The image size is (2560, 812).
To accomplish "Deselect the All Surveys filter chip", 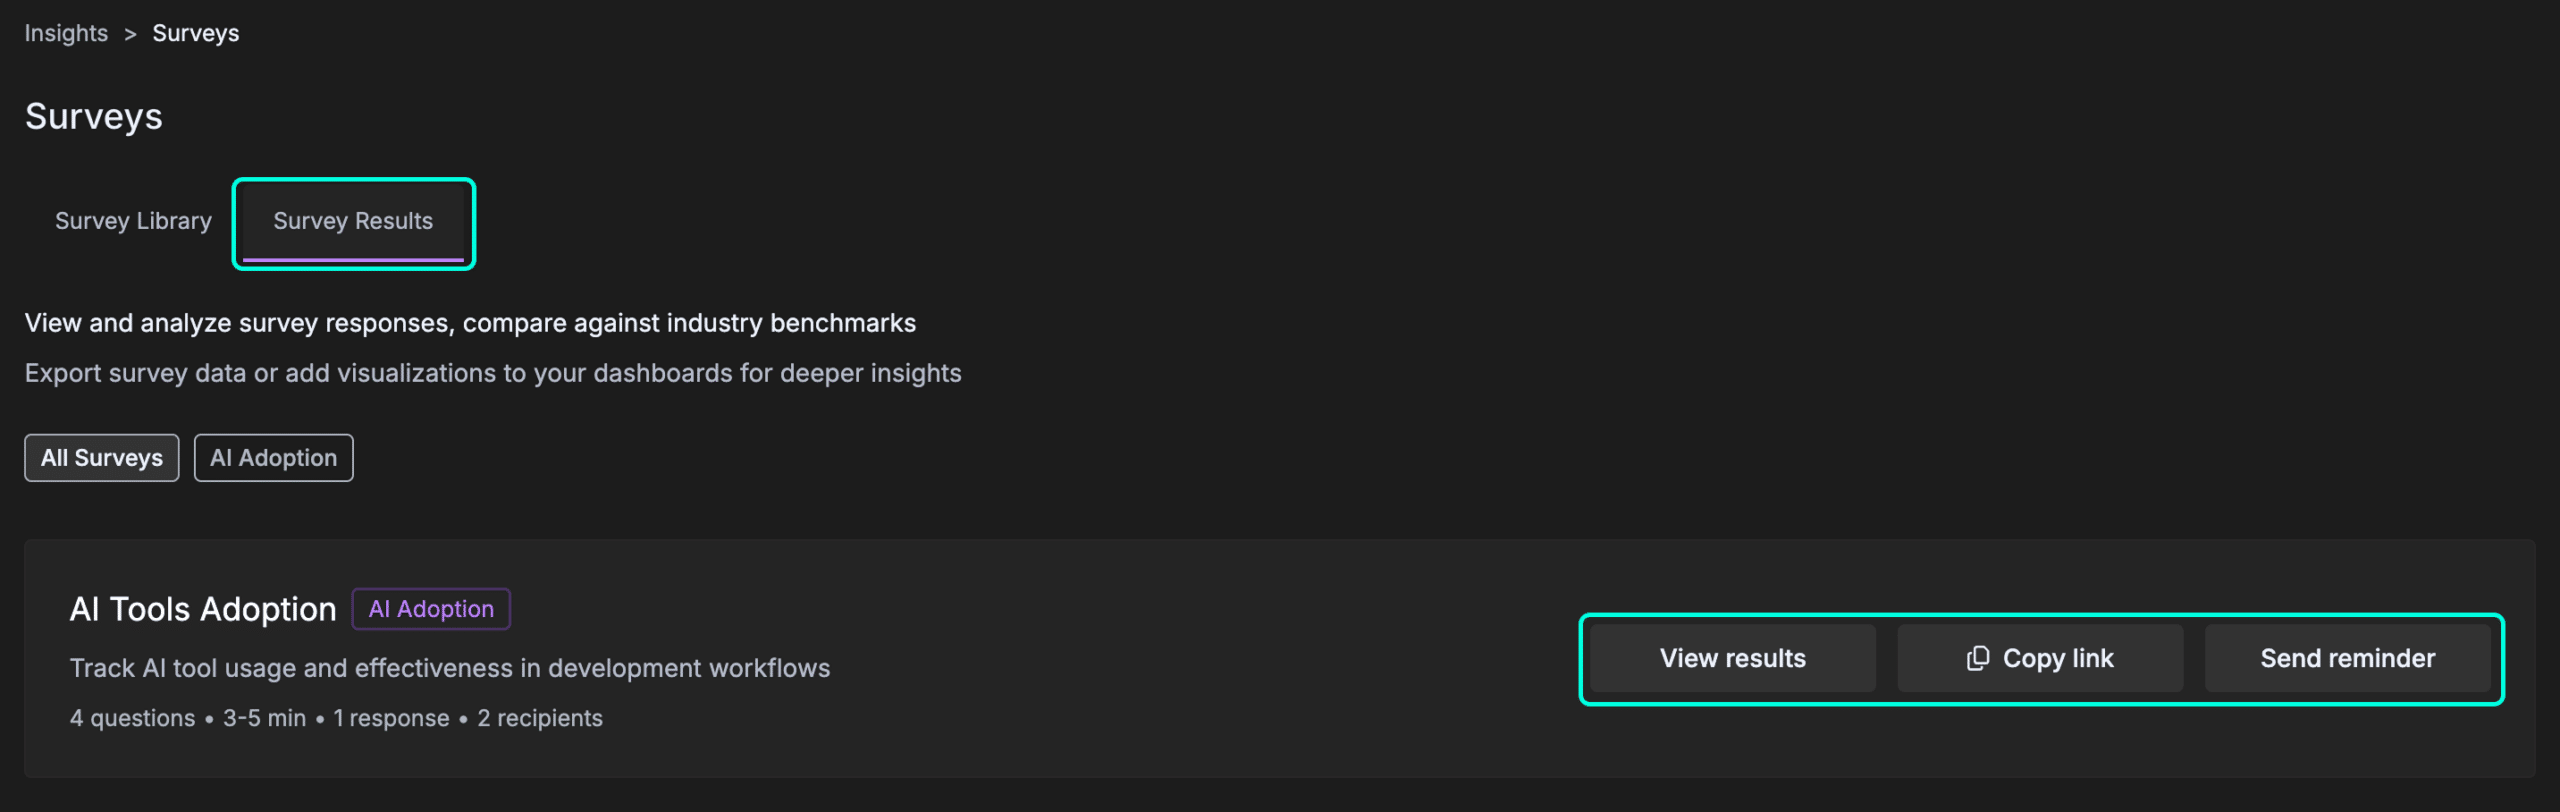I will coord(101,457).
